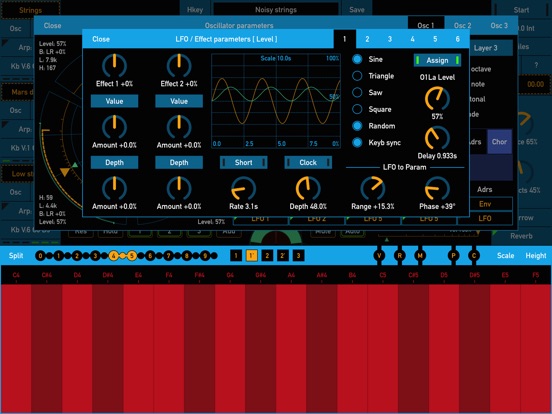
Task: Select highlighted split point 4
Action: [113, 256]
